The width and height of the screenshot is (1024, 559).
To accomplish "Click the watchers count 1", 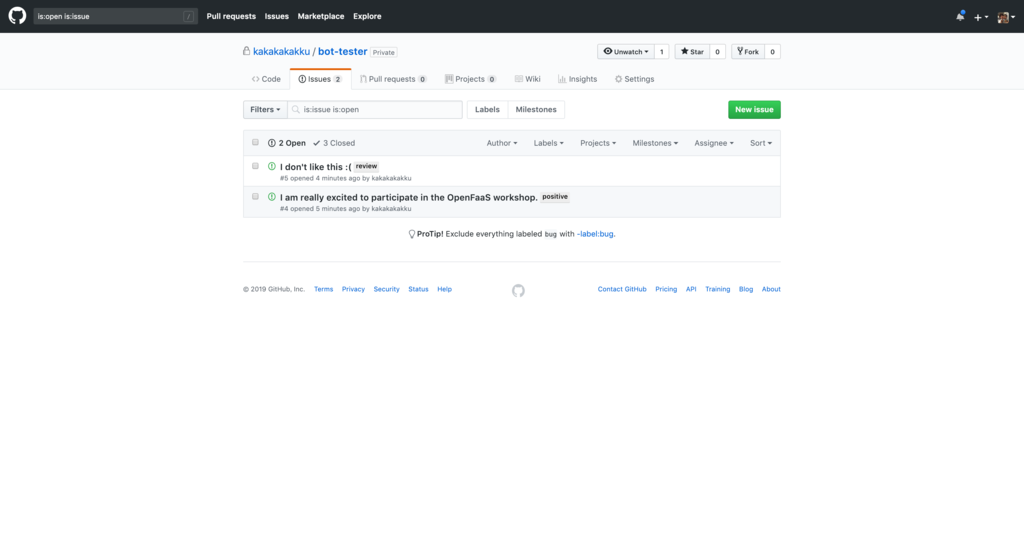I will point(662,52).
